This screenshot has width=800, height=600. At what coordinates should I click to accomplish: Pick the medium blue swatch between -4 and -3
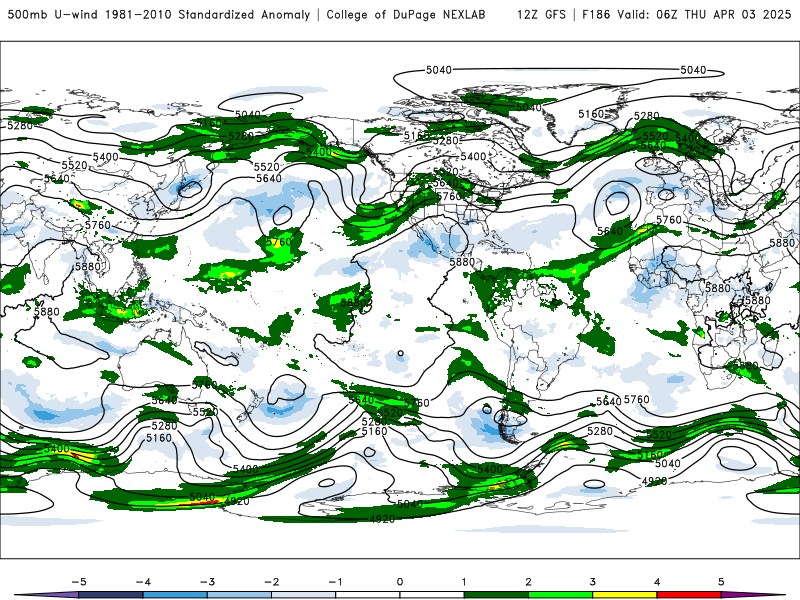pyautogui.click(x=175, y=595)
